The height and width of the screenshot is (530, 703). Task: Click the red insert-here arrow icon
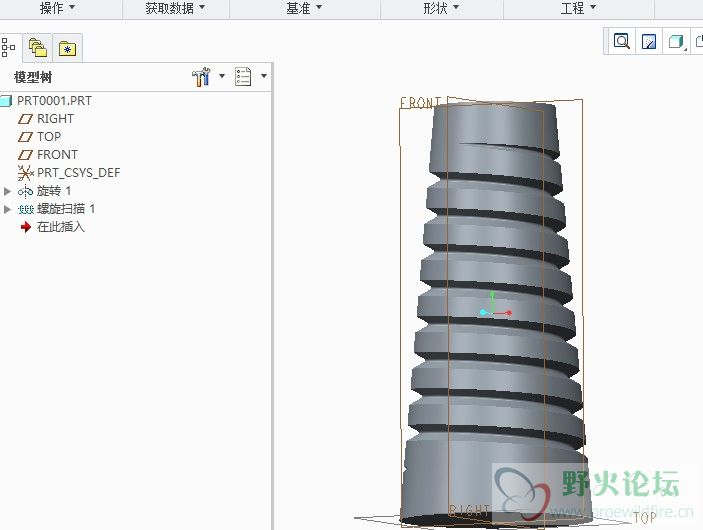pyautogui.click(x=26, y=227)
